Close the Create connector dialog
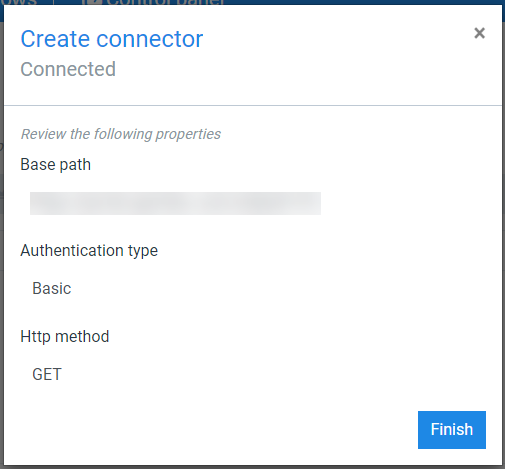505x469 pixels. pos(479,33)
